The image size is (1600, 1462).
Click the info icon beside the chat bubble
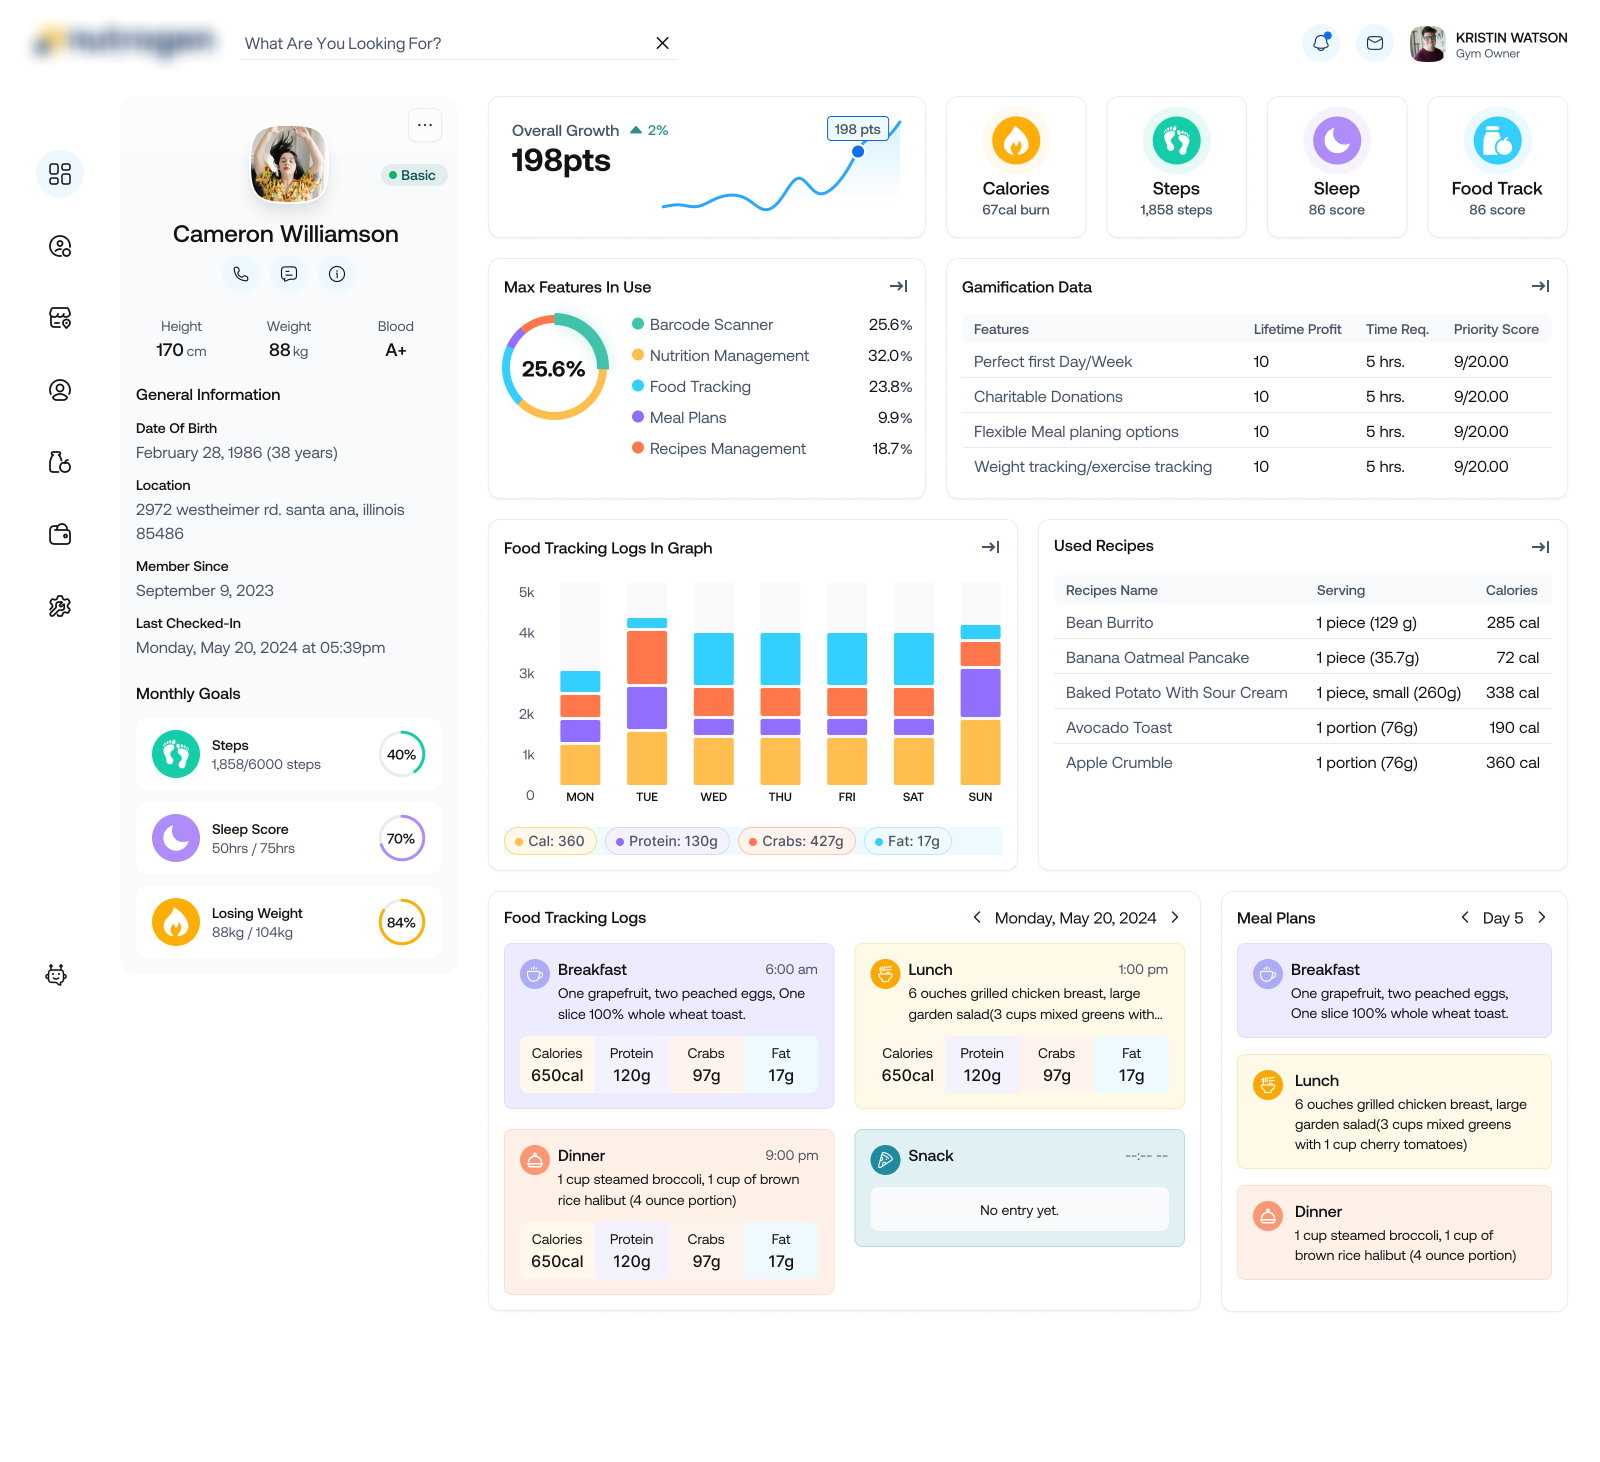337,274
